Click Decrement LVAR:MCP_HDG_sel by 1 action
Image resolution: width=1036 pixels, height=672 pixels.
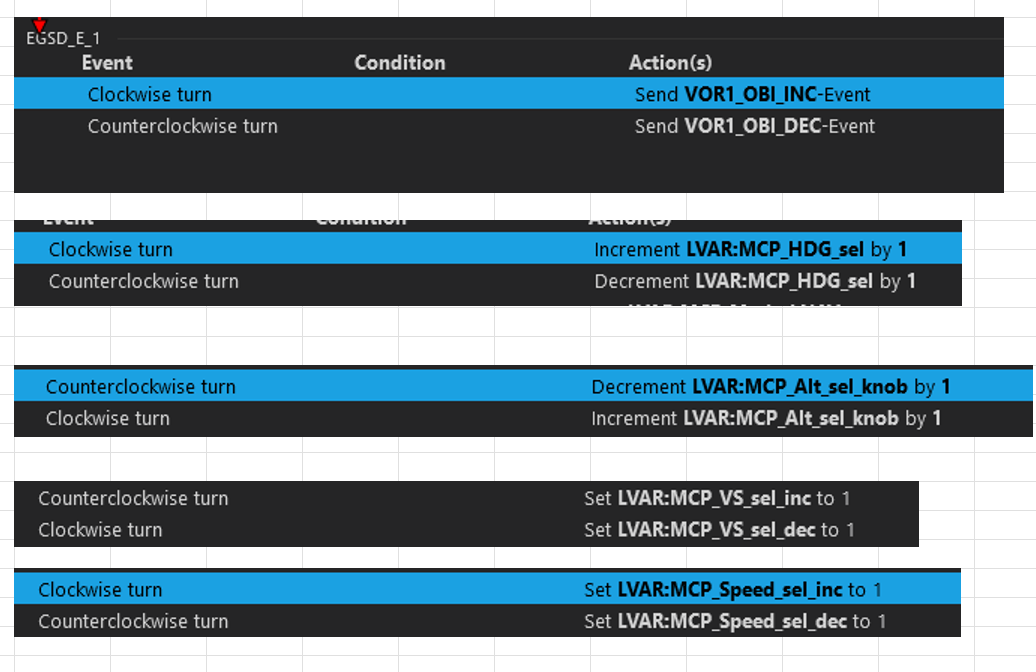click(755, 282)
